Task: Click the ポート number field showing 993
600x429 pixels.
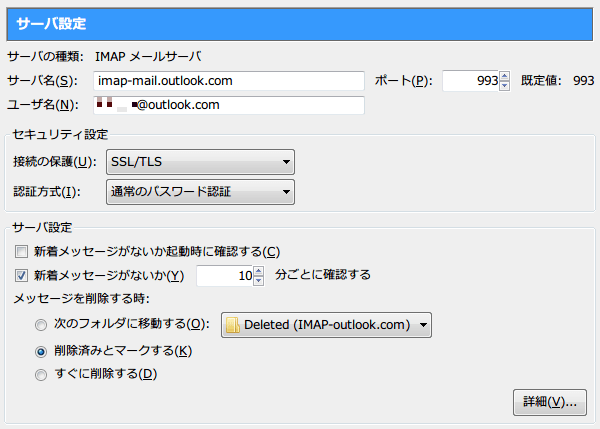Action: (470, 80)
